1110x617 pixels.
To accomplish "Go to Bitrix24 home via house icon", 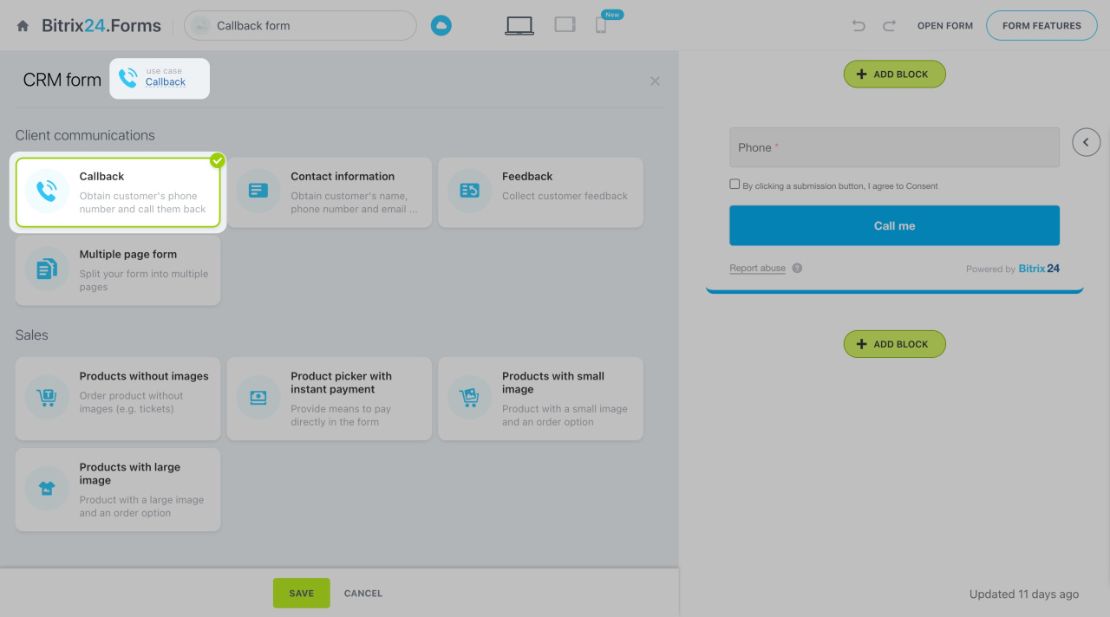I will click(x=23, y=26).
